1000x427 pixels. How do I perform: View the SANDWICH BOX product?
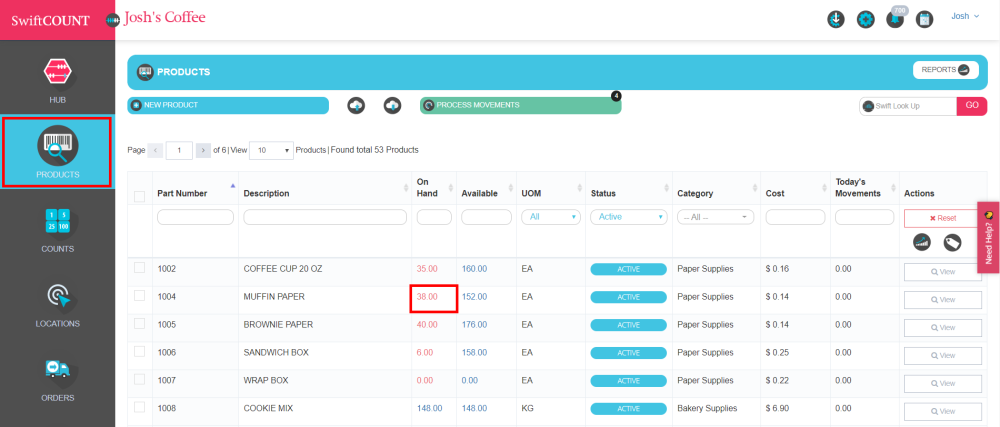943,356
